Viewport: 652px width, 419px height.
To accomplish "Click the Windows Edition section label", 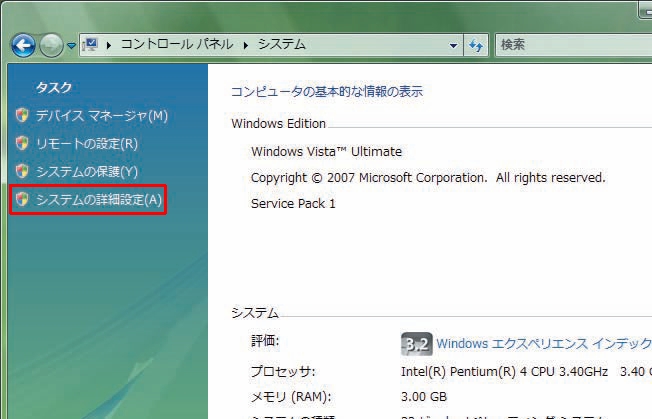I will [278, 124].
